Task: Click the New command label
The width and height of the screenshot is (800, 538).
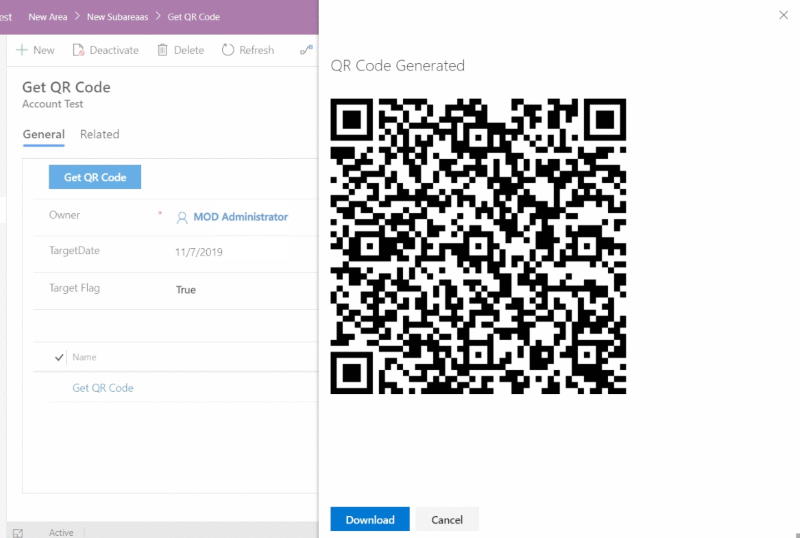Action: pyautogui.click(x=43, y=50)
